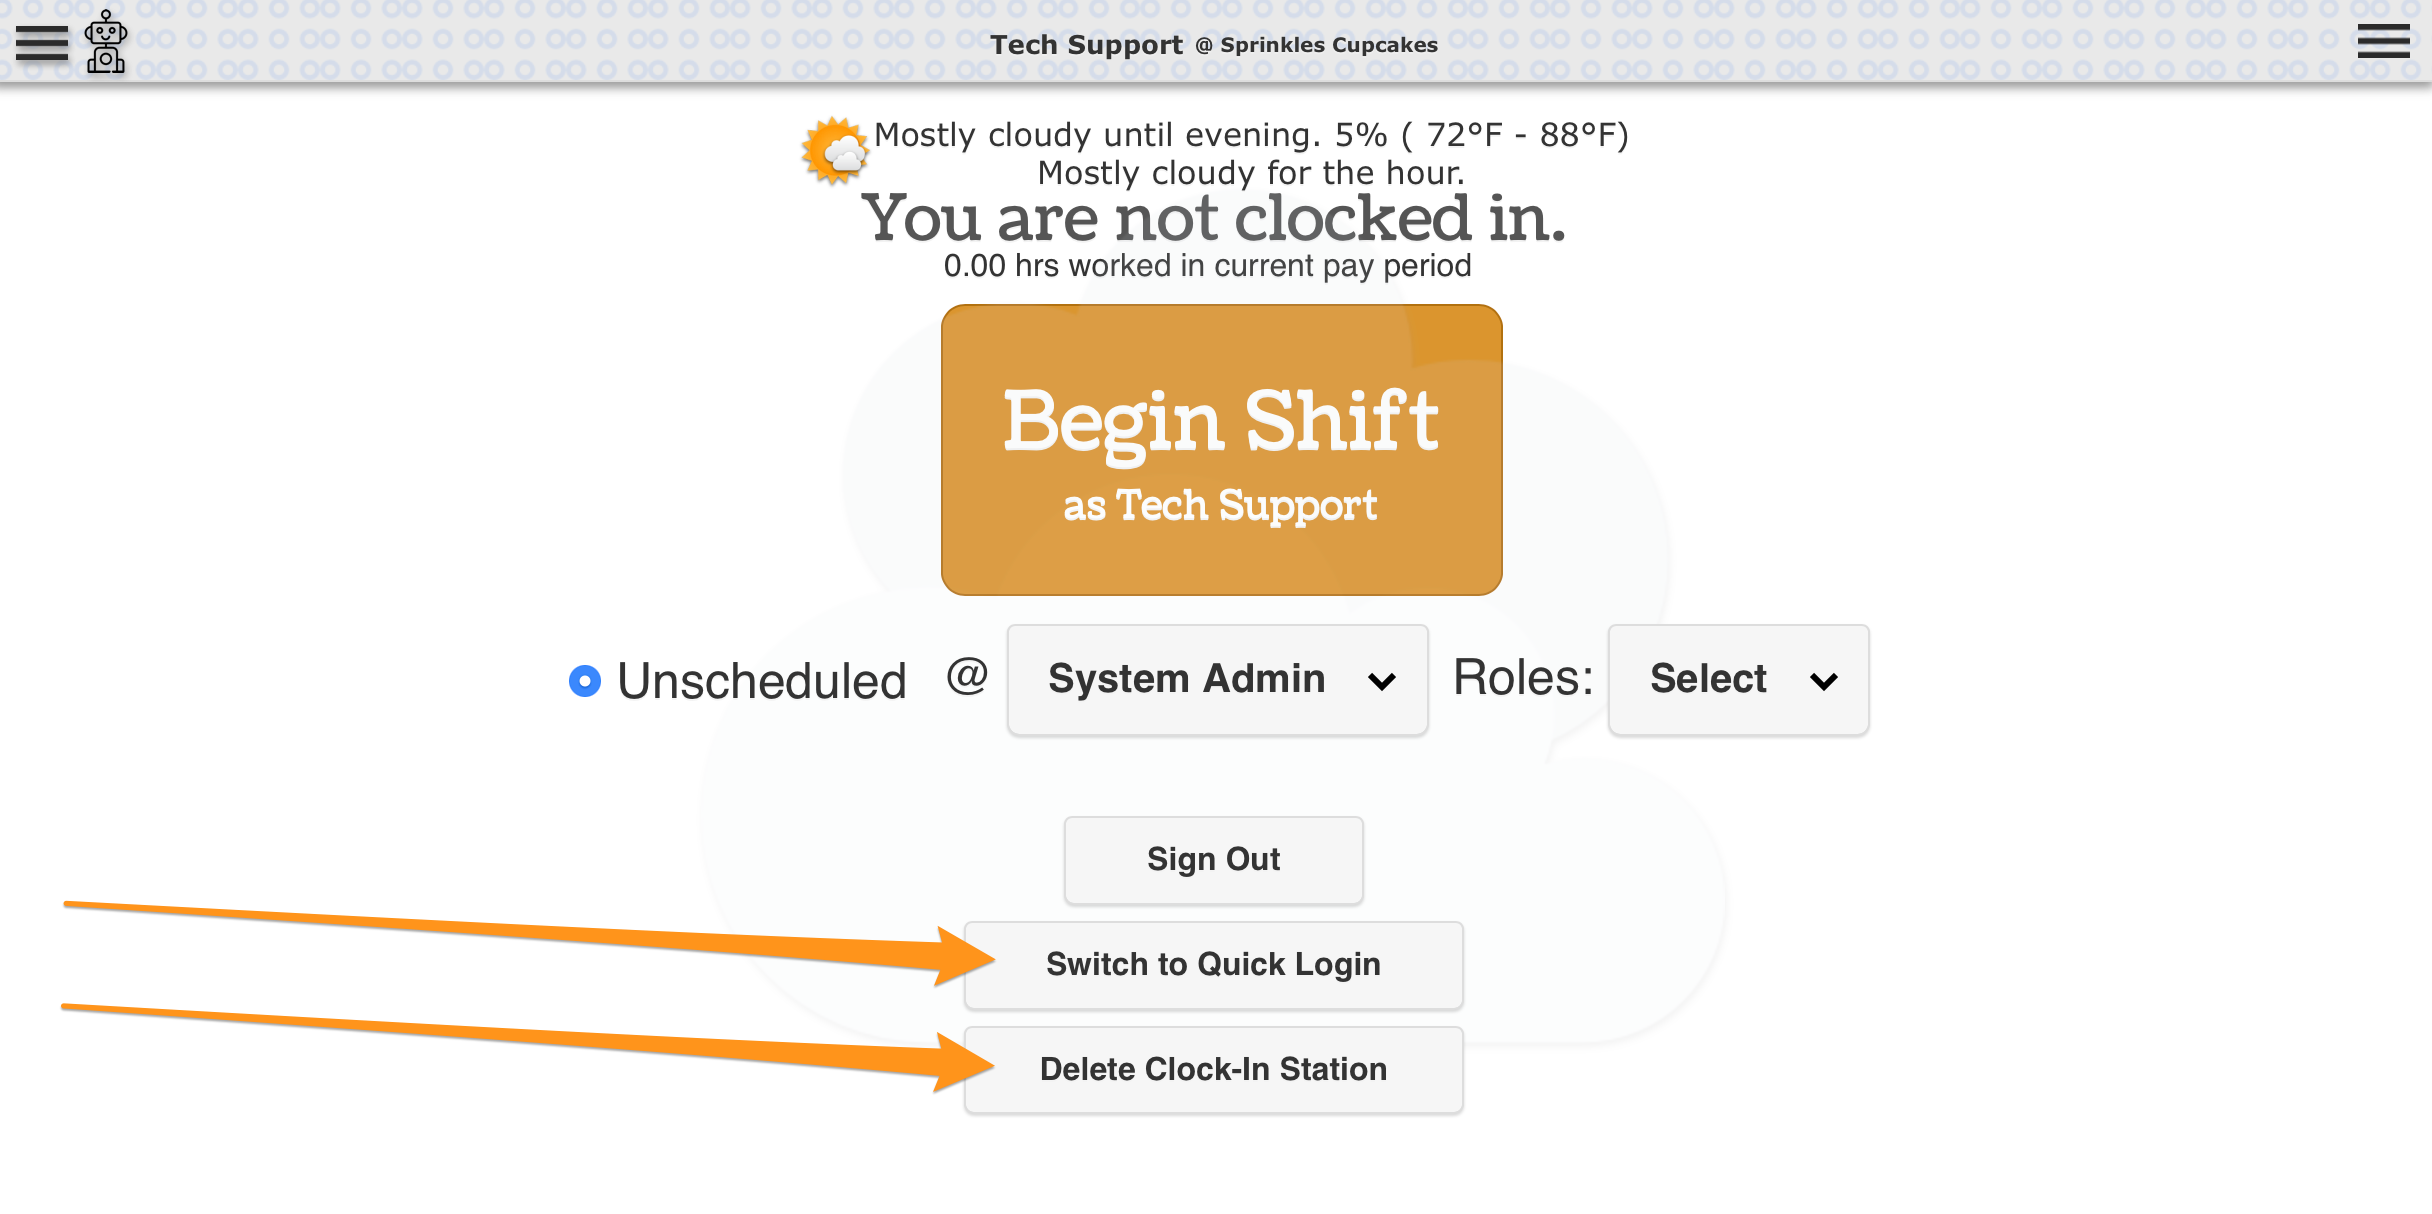The height and width of the screenshot is (1214, 2432).
Task: Open the Roles Select dropdown
Action: (x=1738, y=680)
